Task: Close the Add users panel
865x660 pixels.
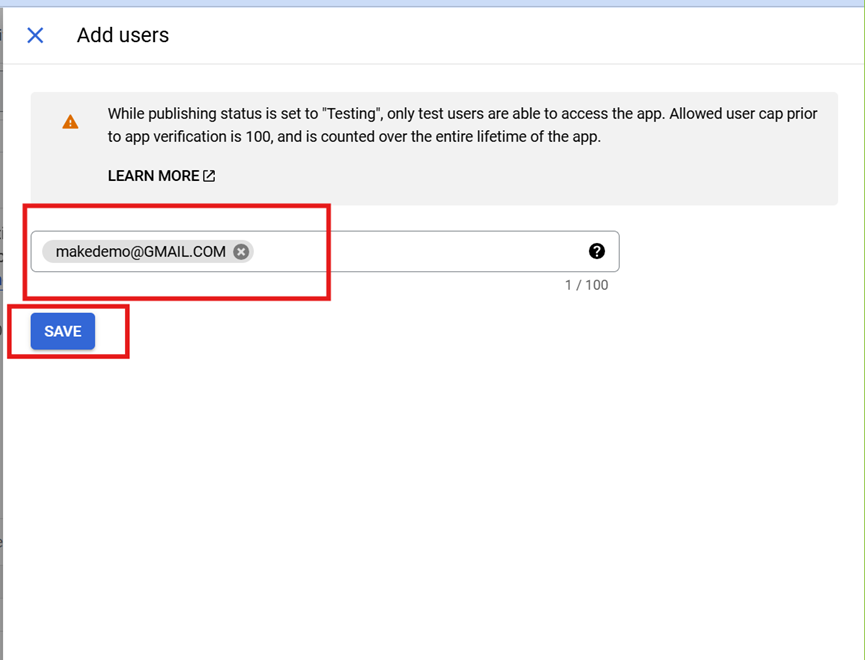Action: pyautogui.click(x=35, y=36)
